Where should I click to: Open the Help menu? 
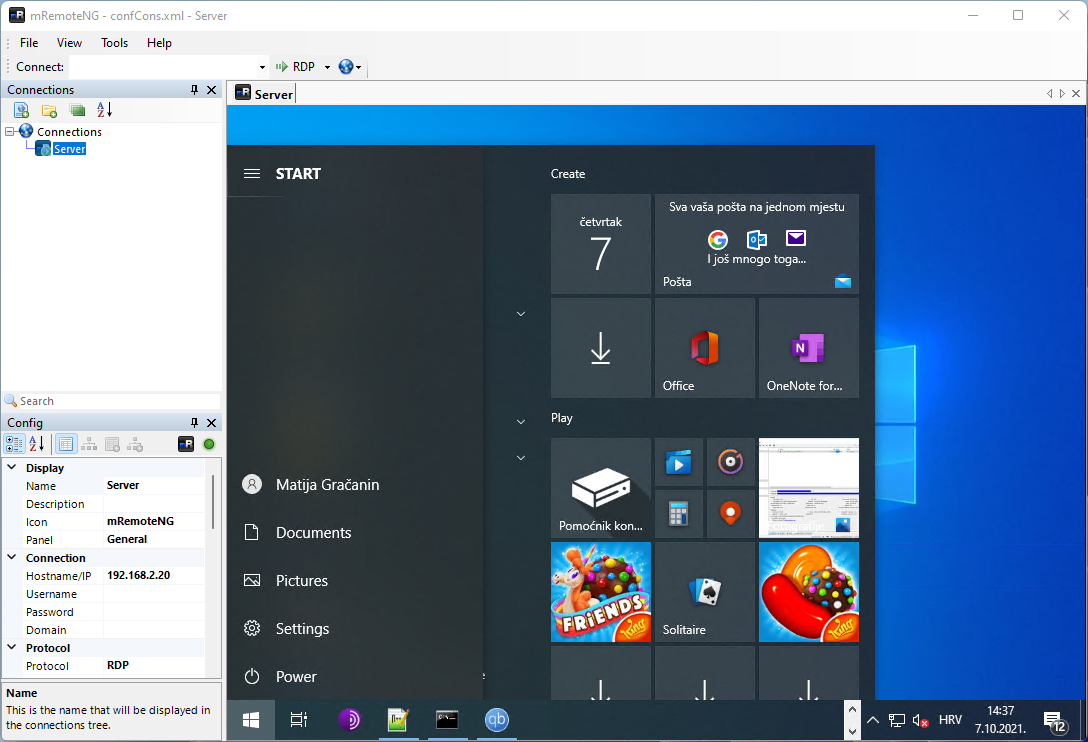159,43
